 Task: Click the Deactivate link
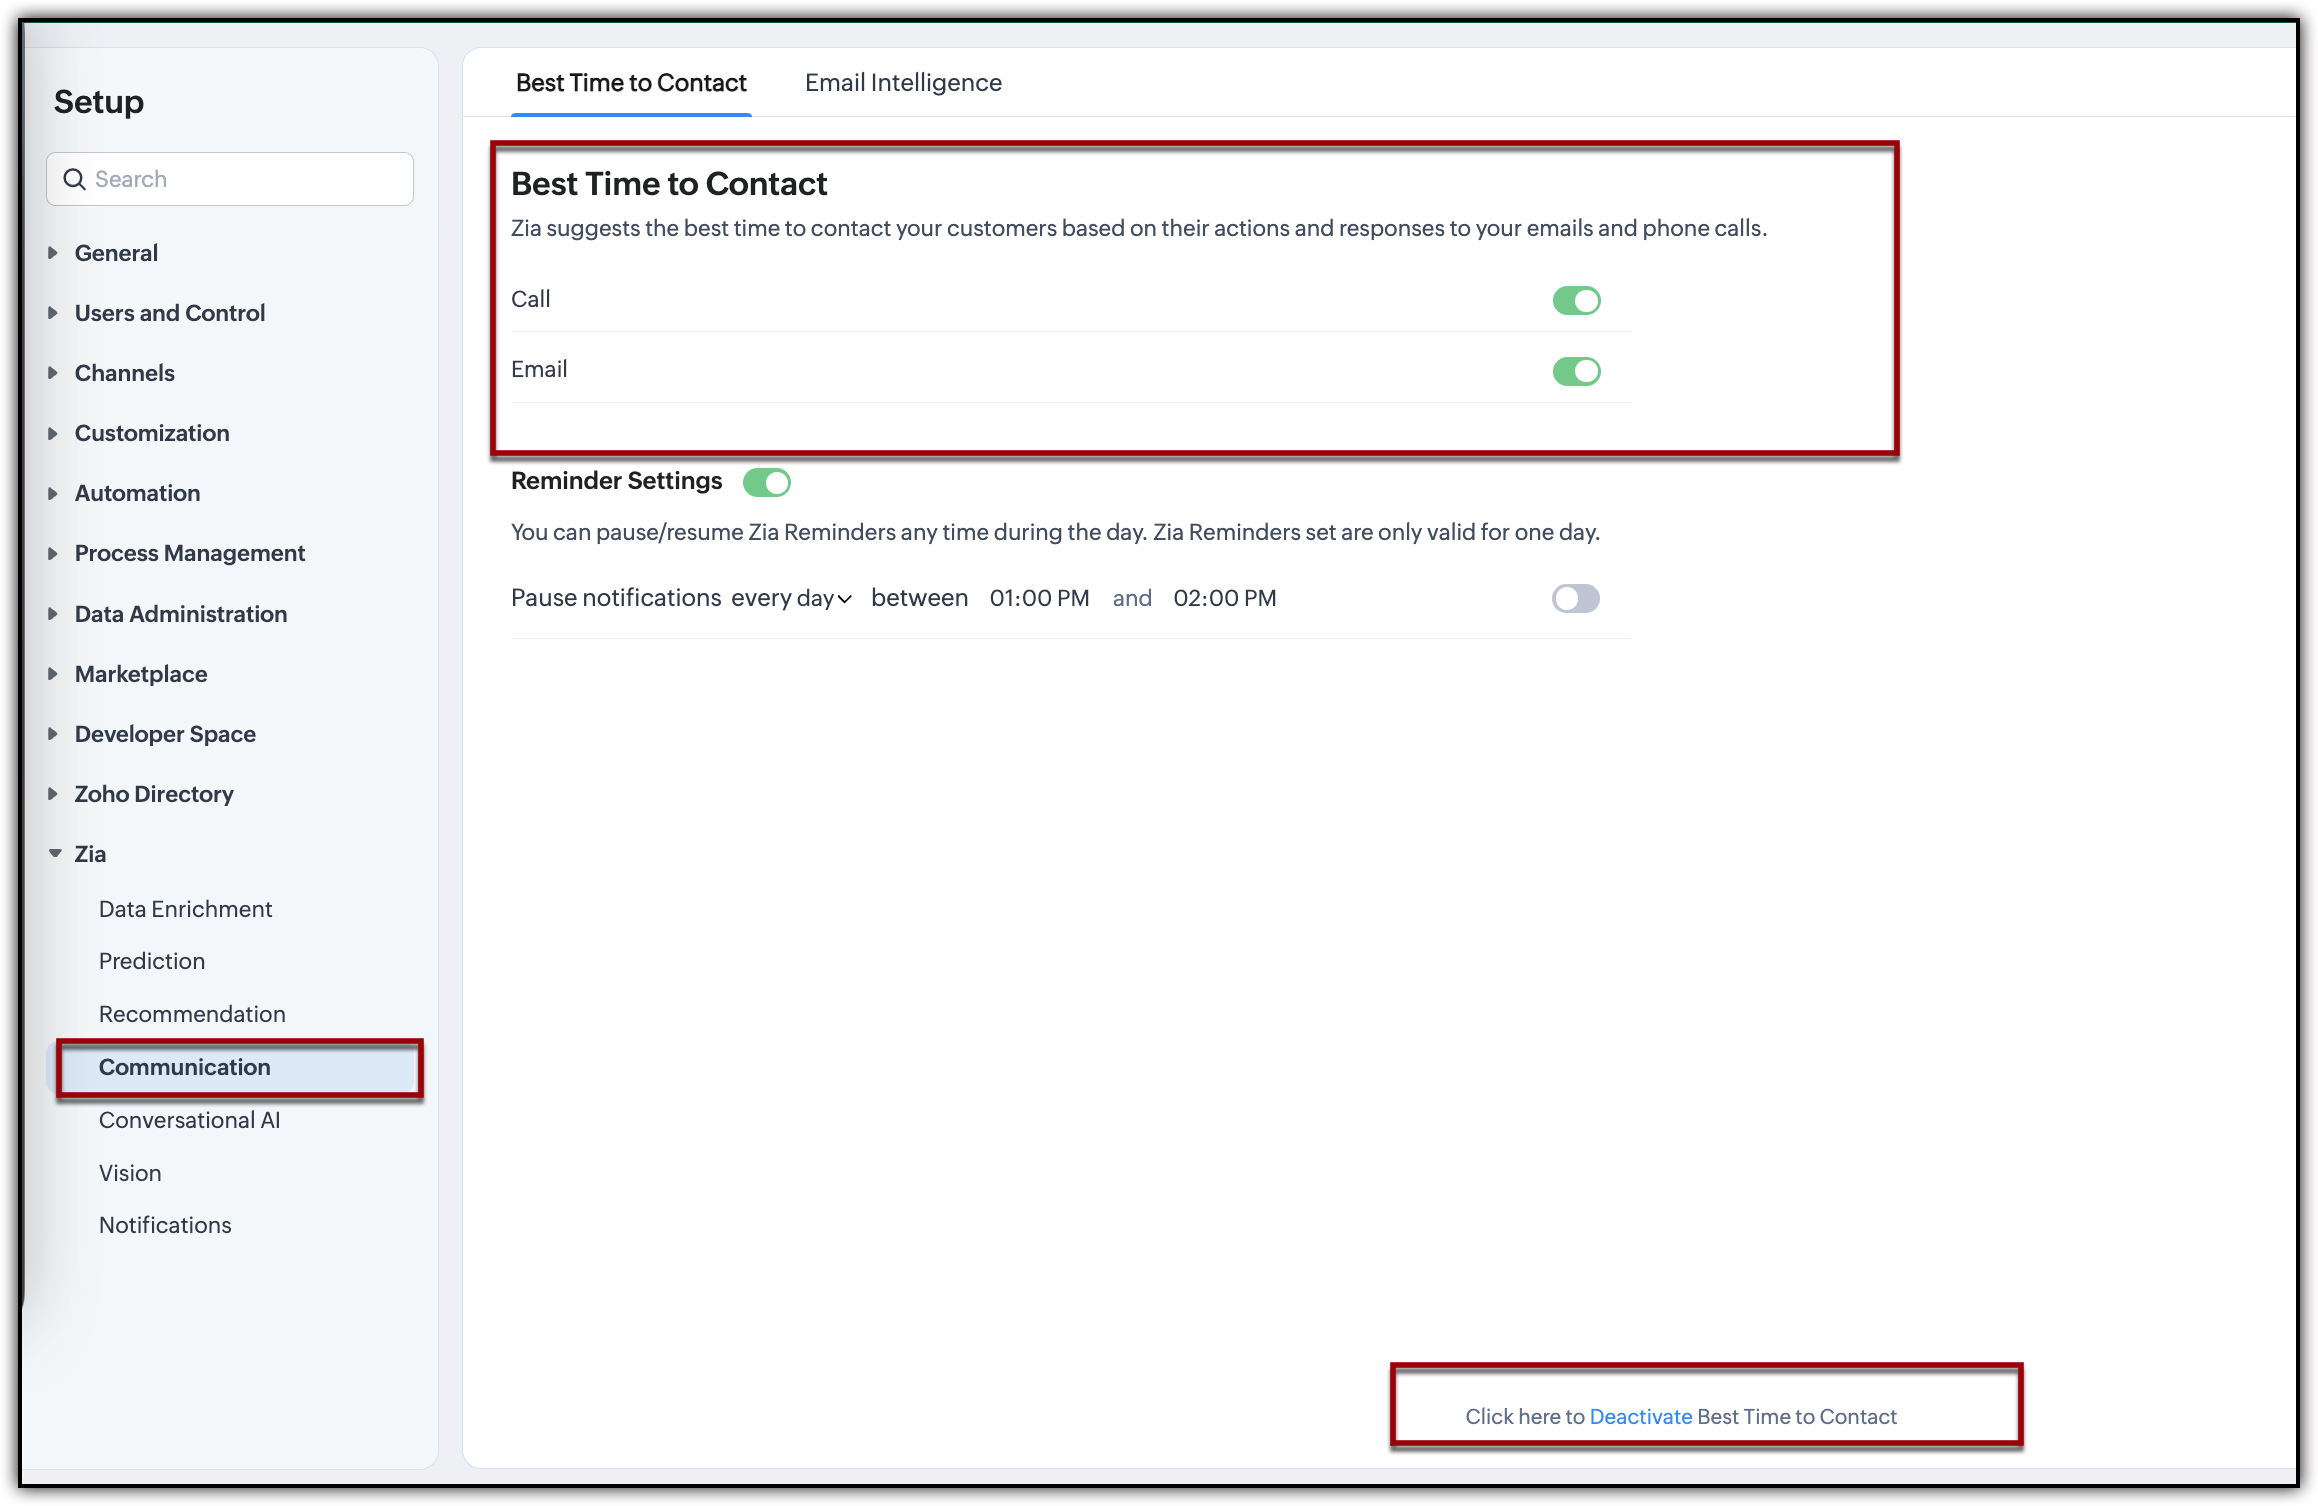1640,1416
